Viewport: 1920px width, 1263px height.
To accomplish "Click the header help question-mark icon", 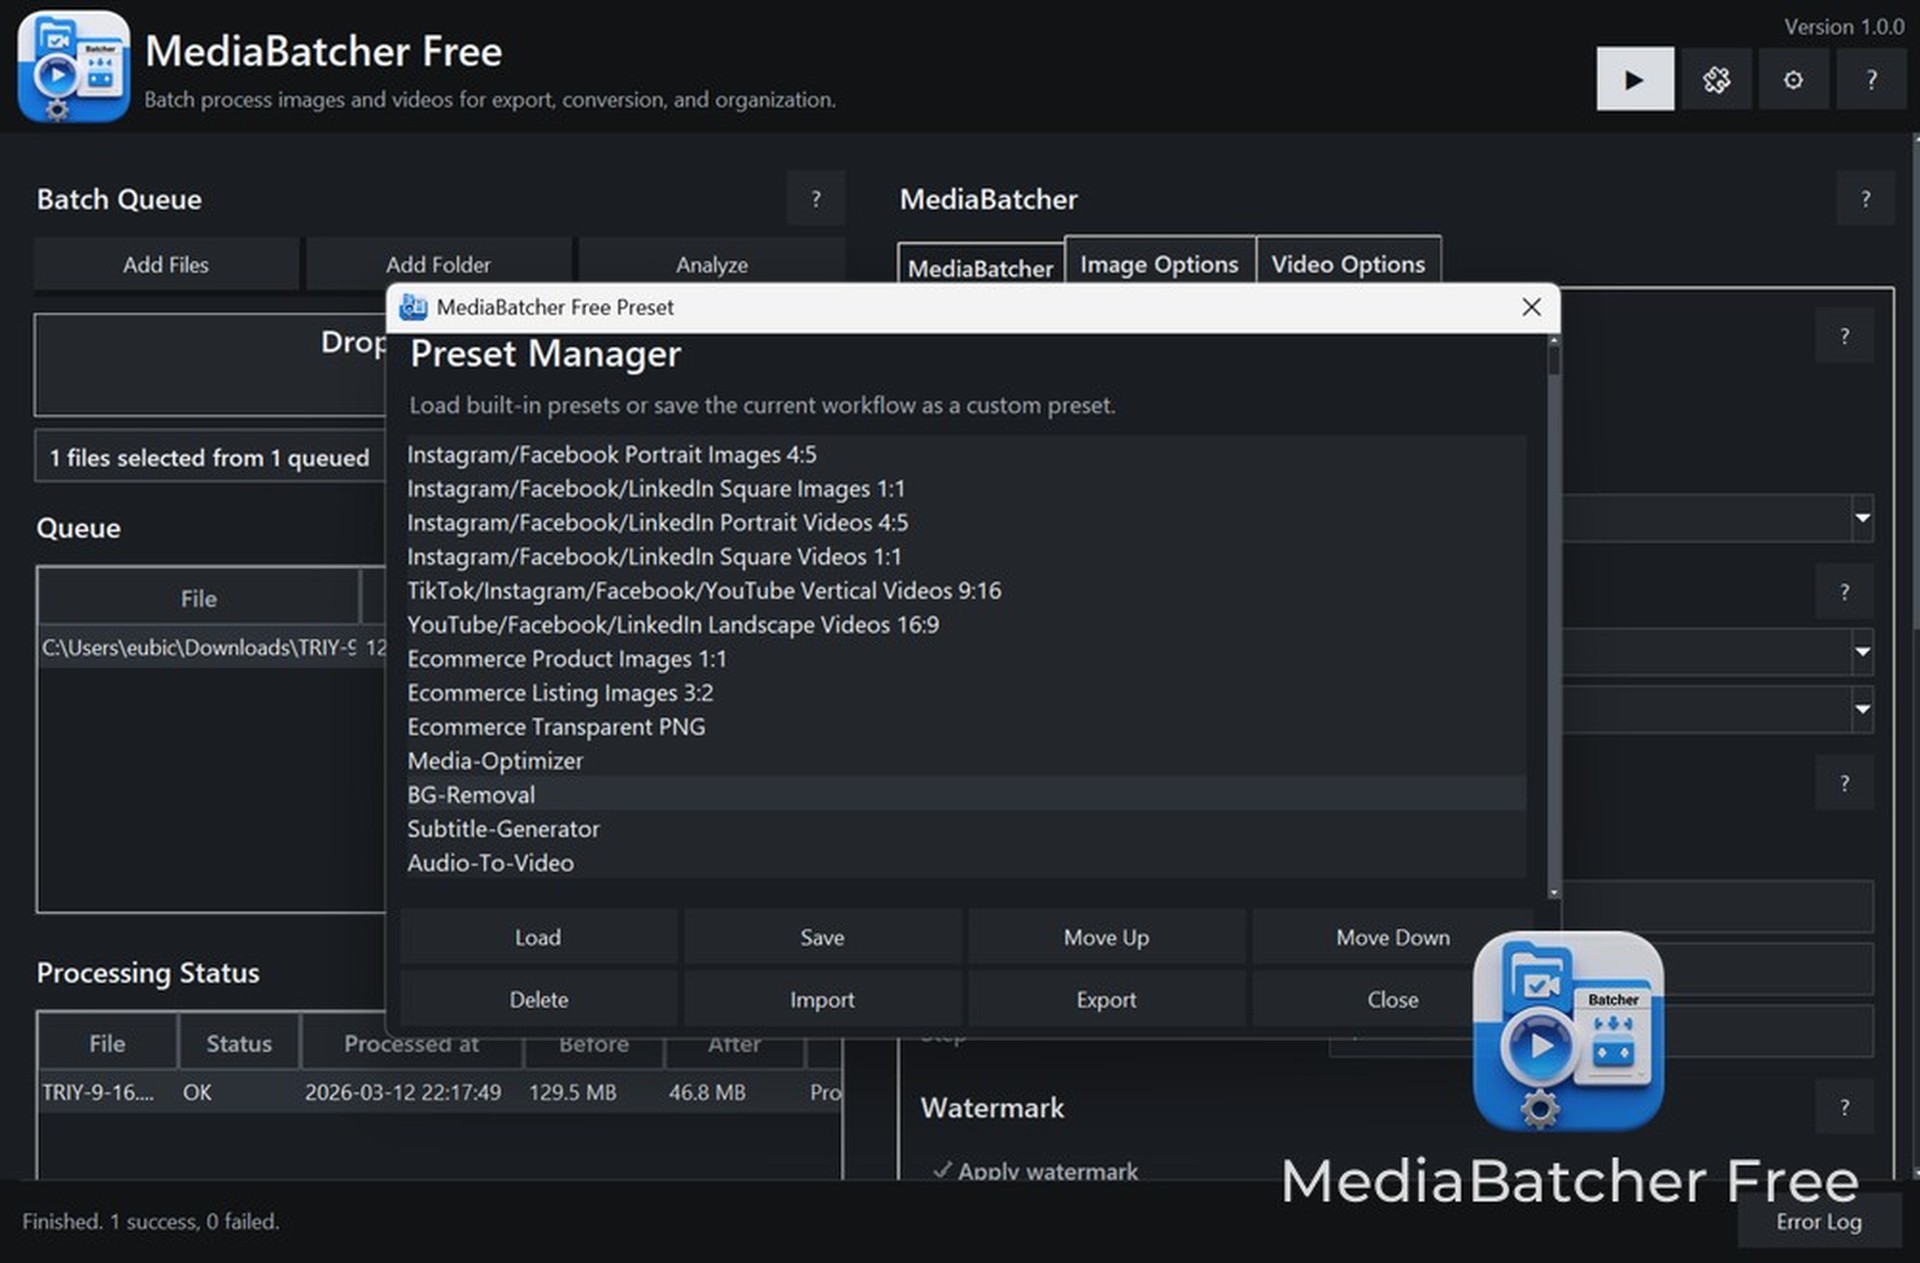I will tap(1871, 80).
